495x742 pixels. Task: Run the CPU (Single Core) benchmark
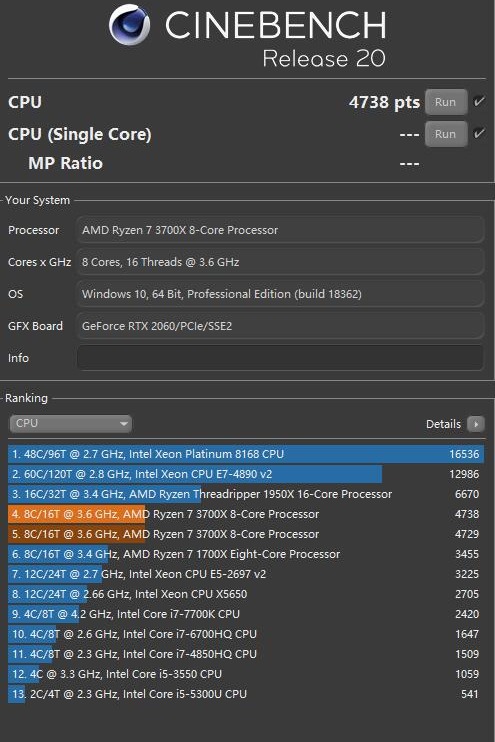[446, 134]
